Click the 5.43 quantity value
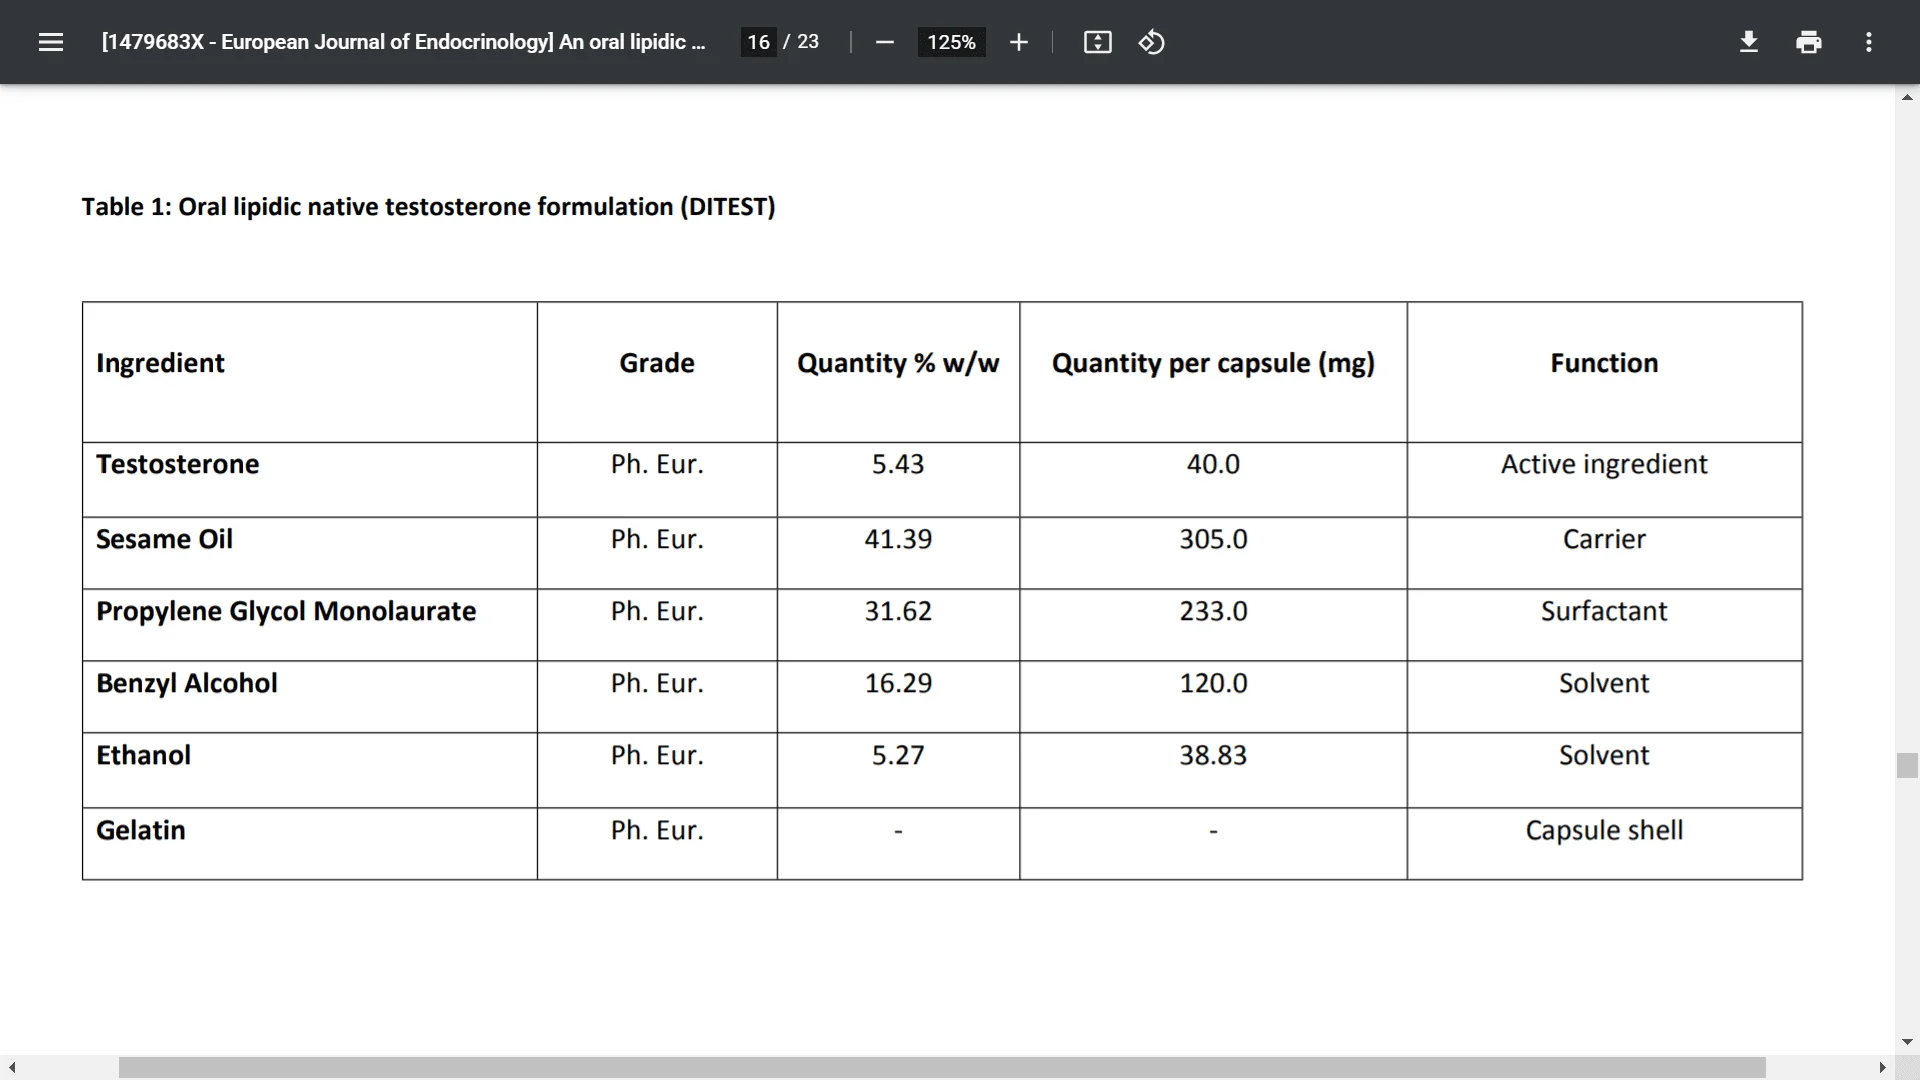 pyautogui.click(x=898, y=464)
